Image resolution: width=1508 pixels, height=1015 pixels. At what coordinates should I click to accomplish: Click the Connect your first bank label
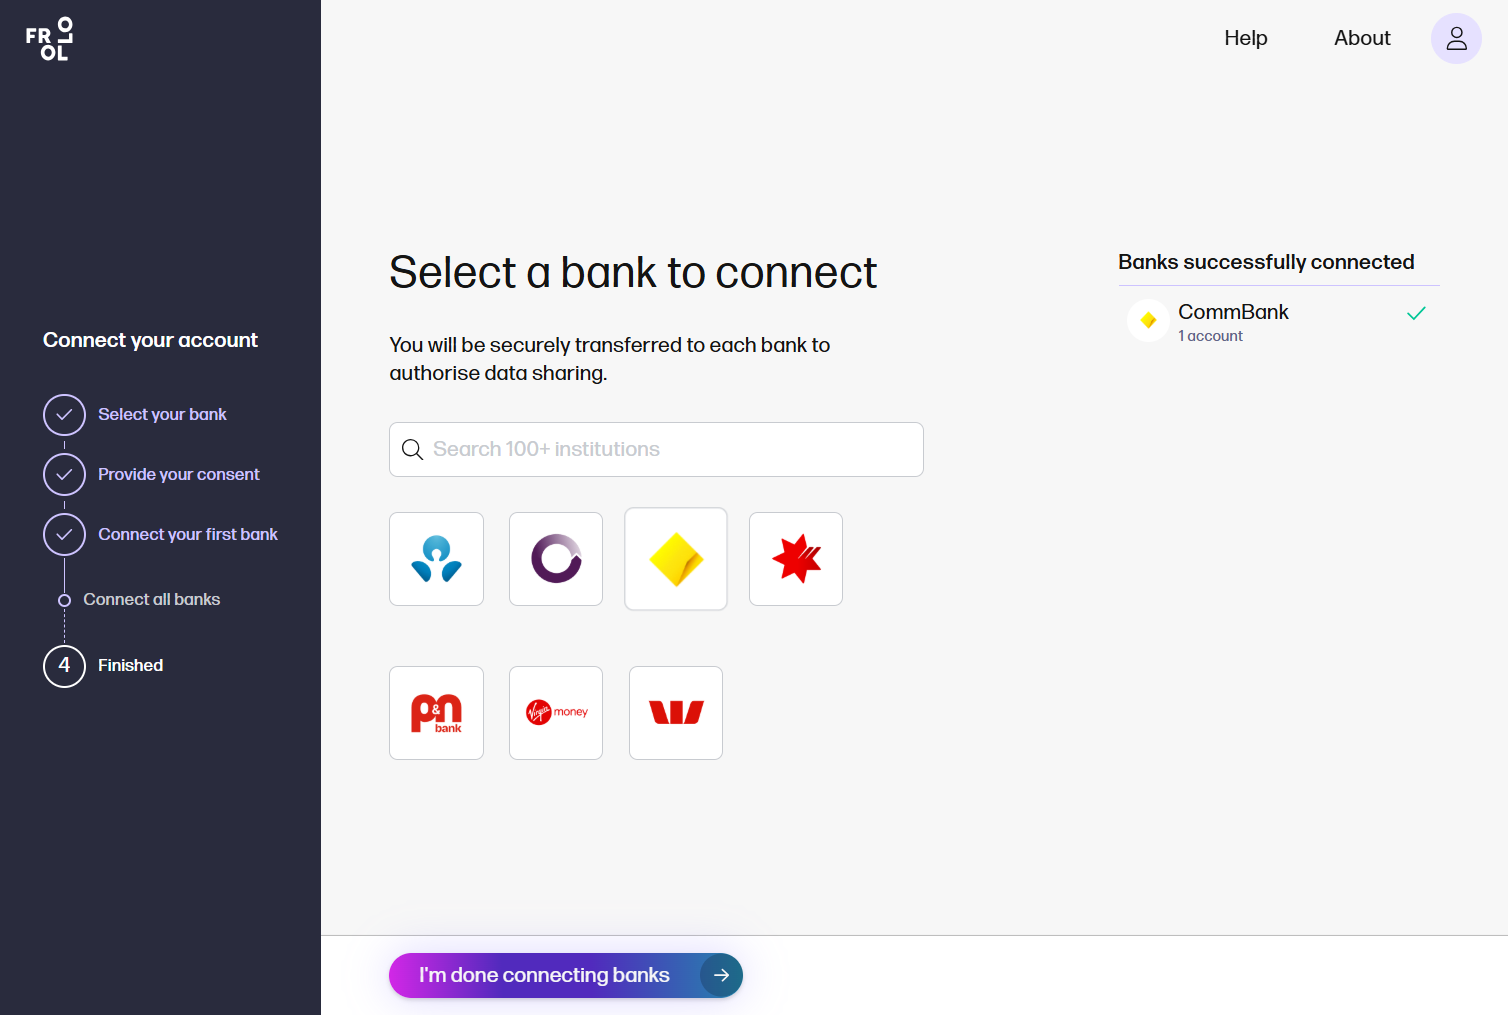pyautogui.click(x=188, y=535)
